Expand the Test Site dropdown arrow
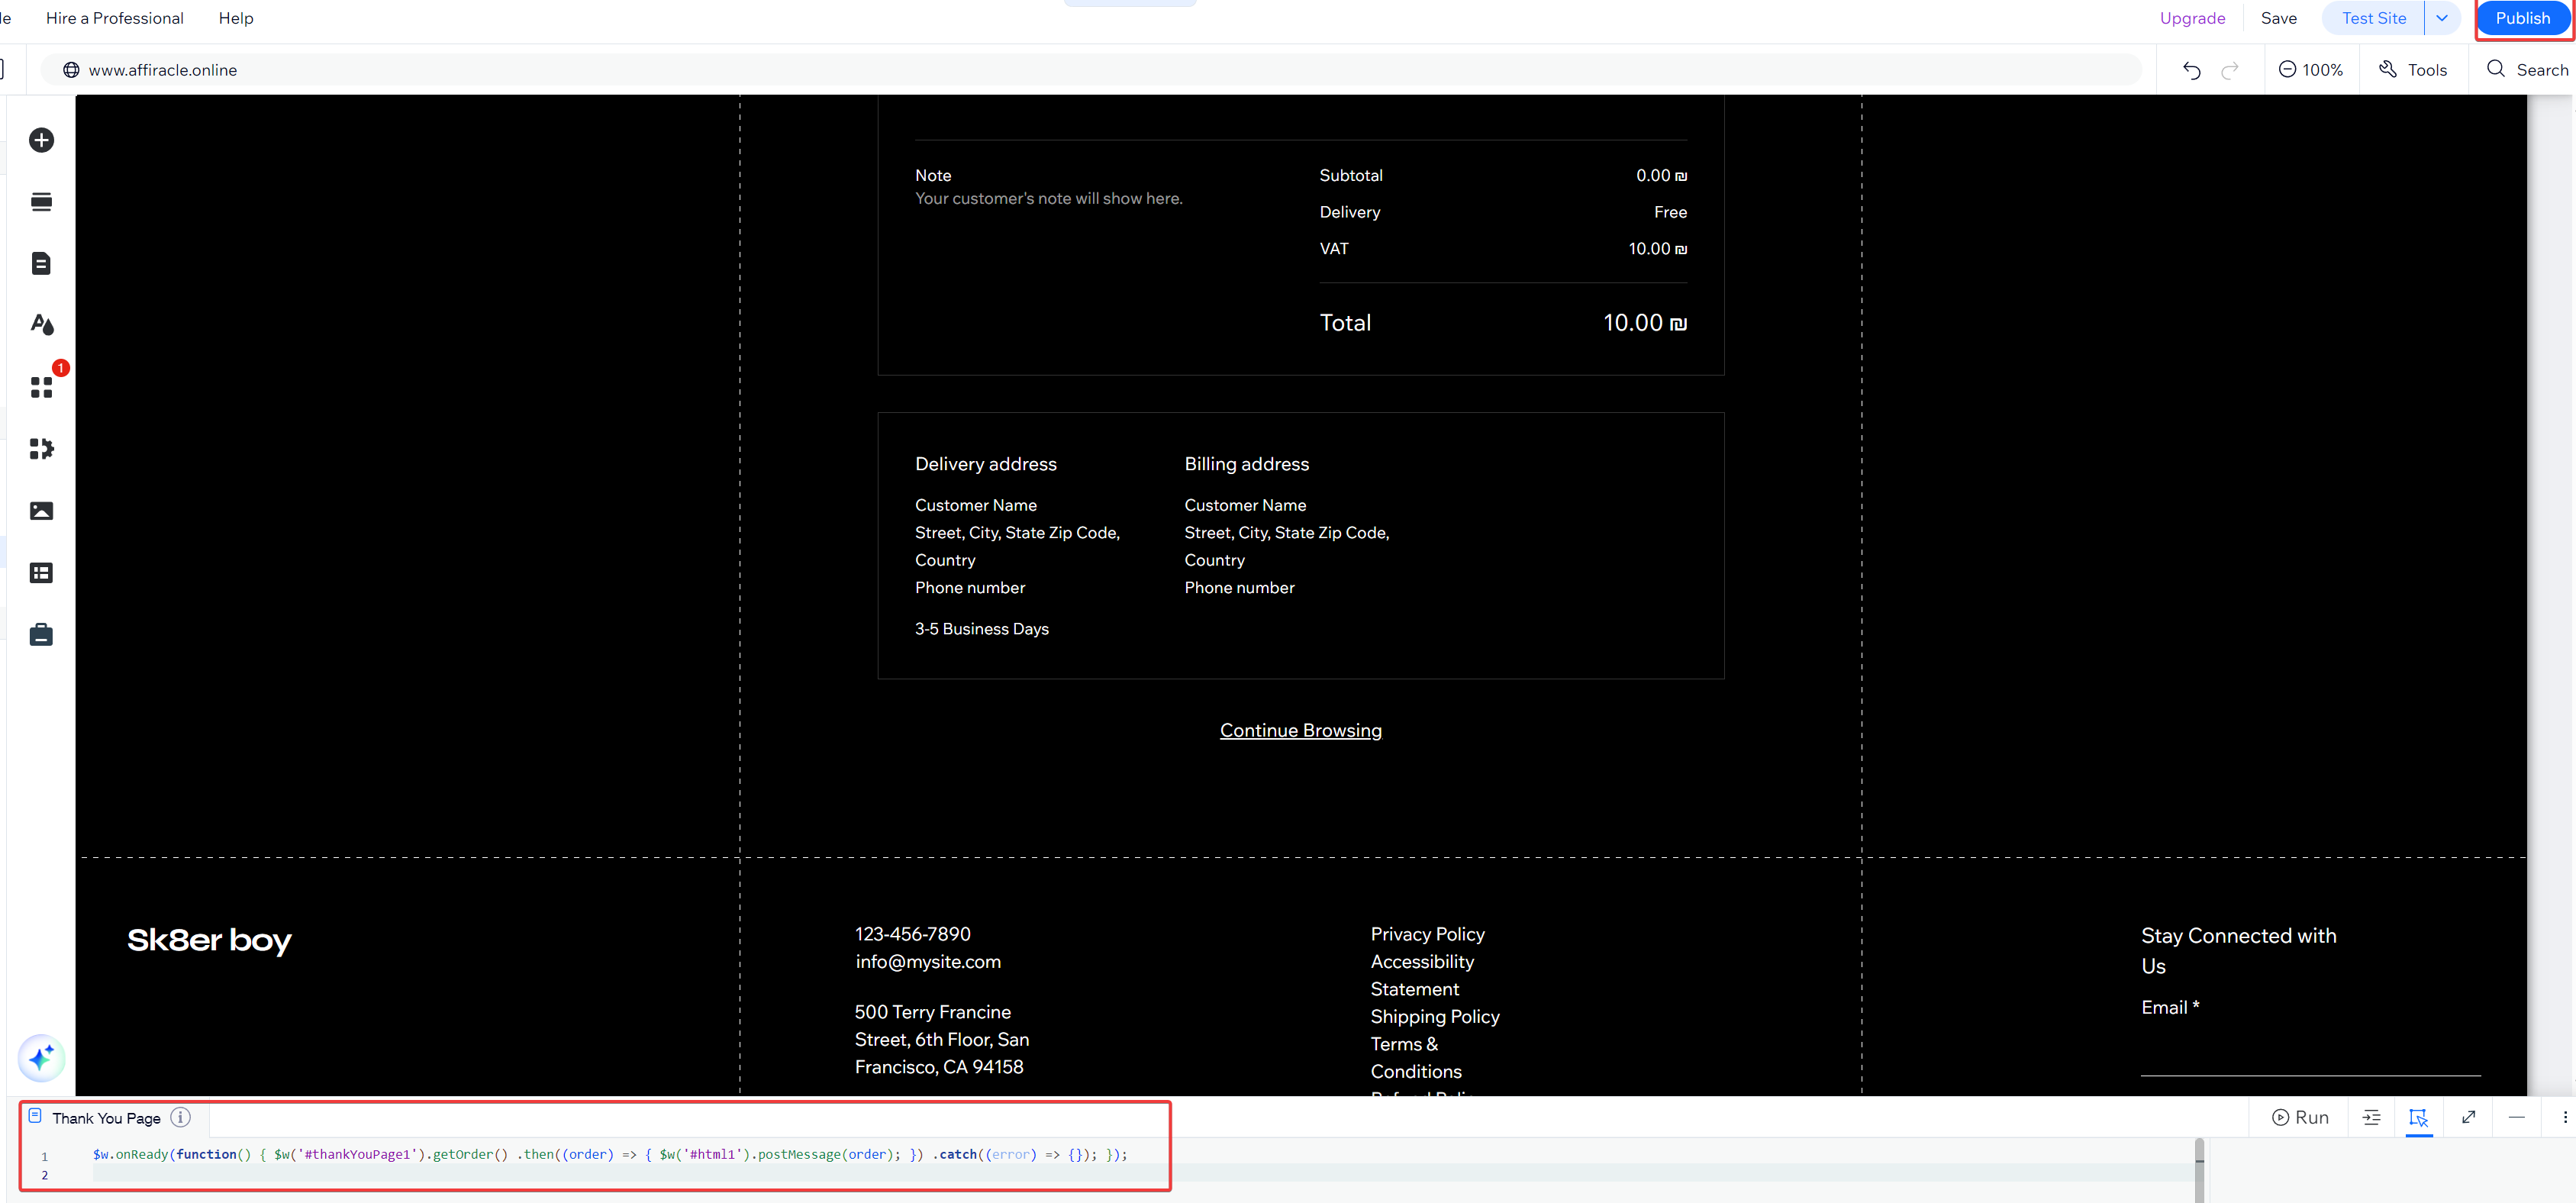The image size is (2576, 1203). (2441, 18)
